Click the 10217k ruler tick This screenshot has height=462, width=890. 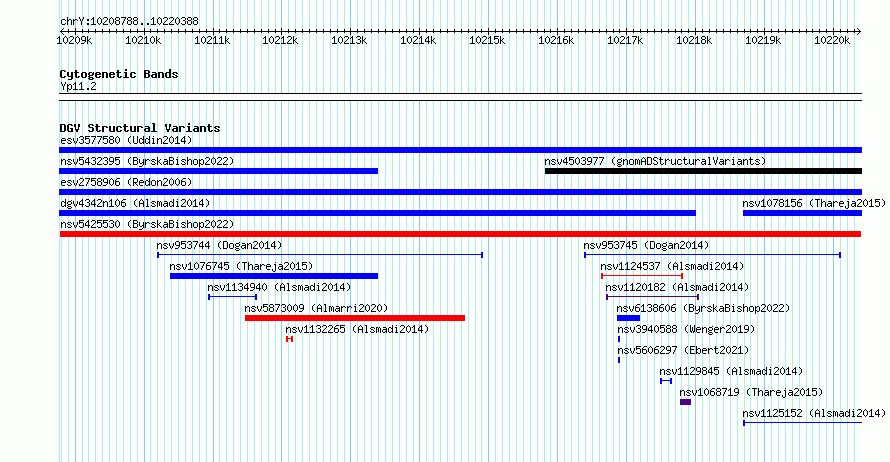pos(625,40)
